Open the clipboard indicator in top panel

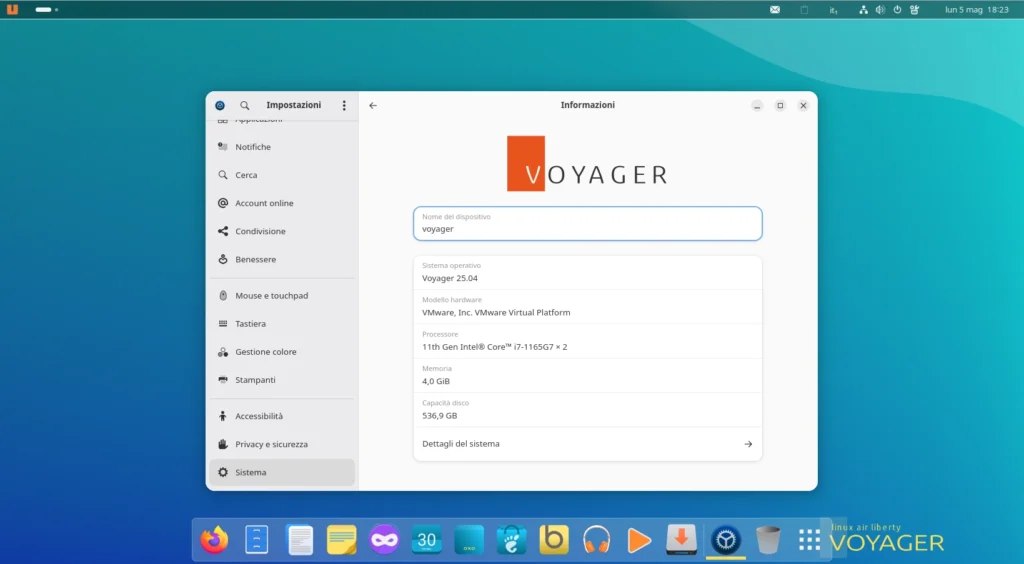[x=804, y=10]
